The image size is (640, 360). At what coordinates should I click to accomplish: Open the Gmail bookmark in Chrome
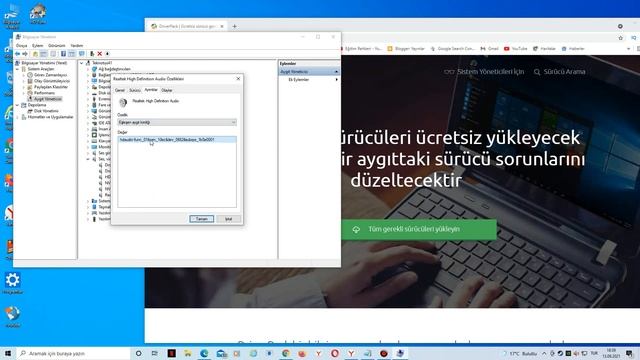click(489, 49)
